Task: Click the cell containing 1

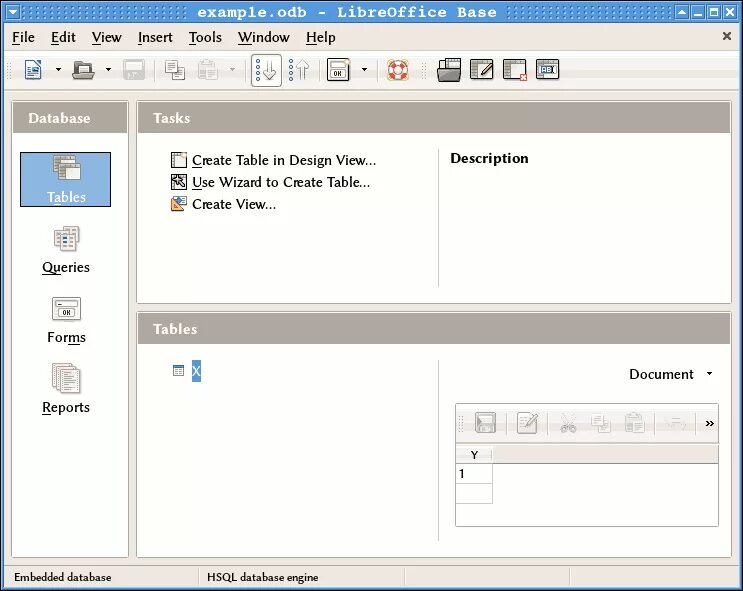Action: pos(474,474)
